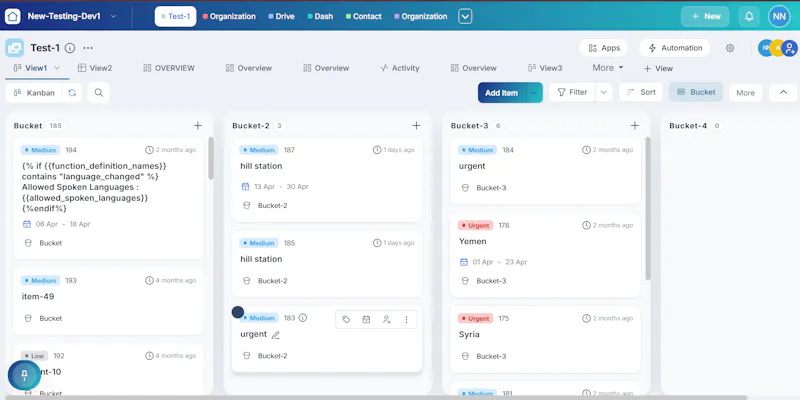Click bucket icon on Syria card

pos(465,356)
